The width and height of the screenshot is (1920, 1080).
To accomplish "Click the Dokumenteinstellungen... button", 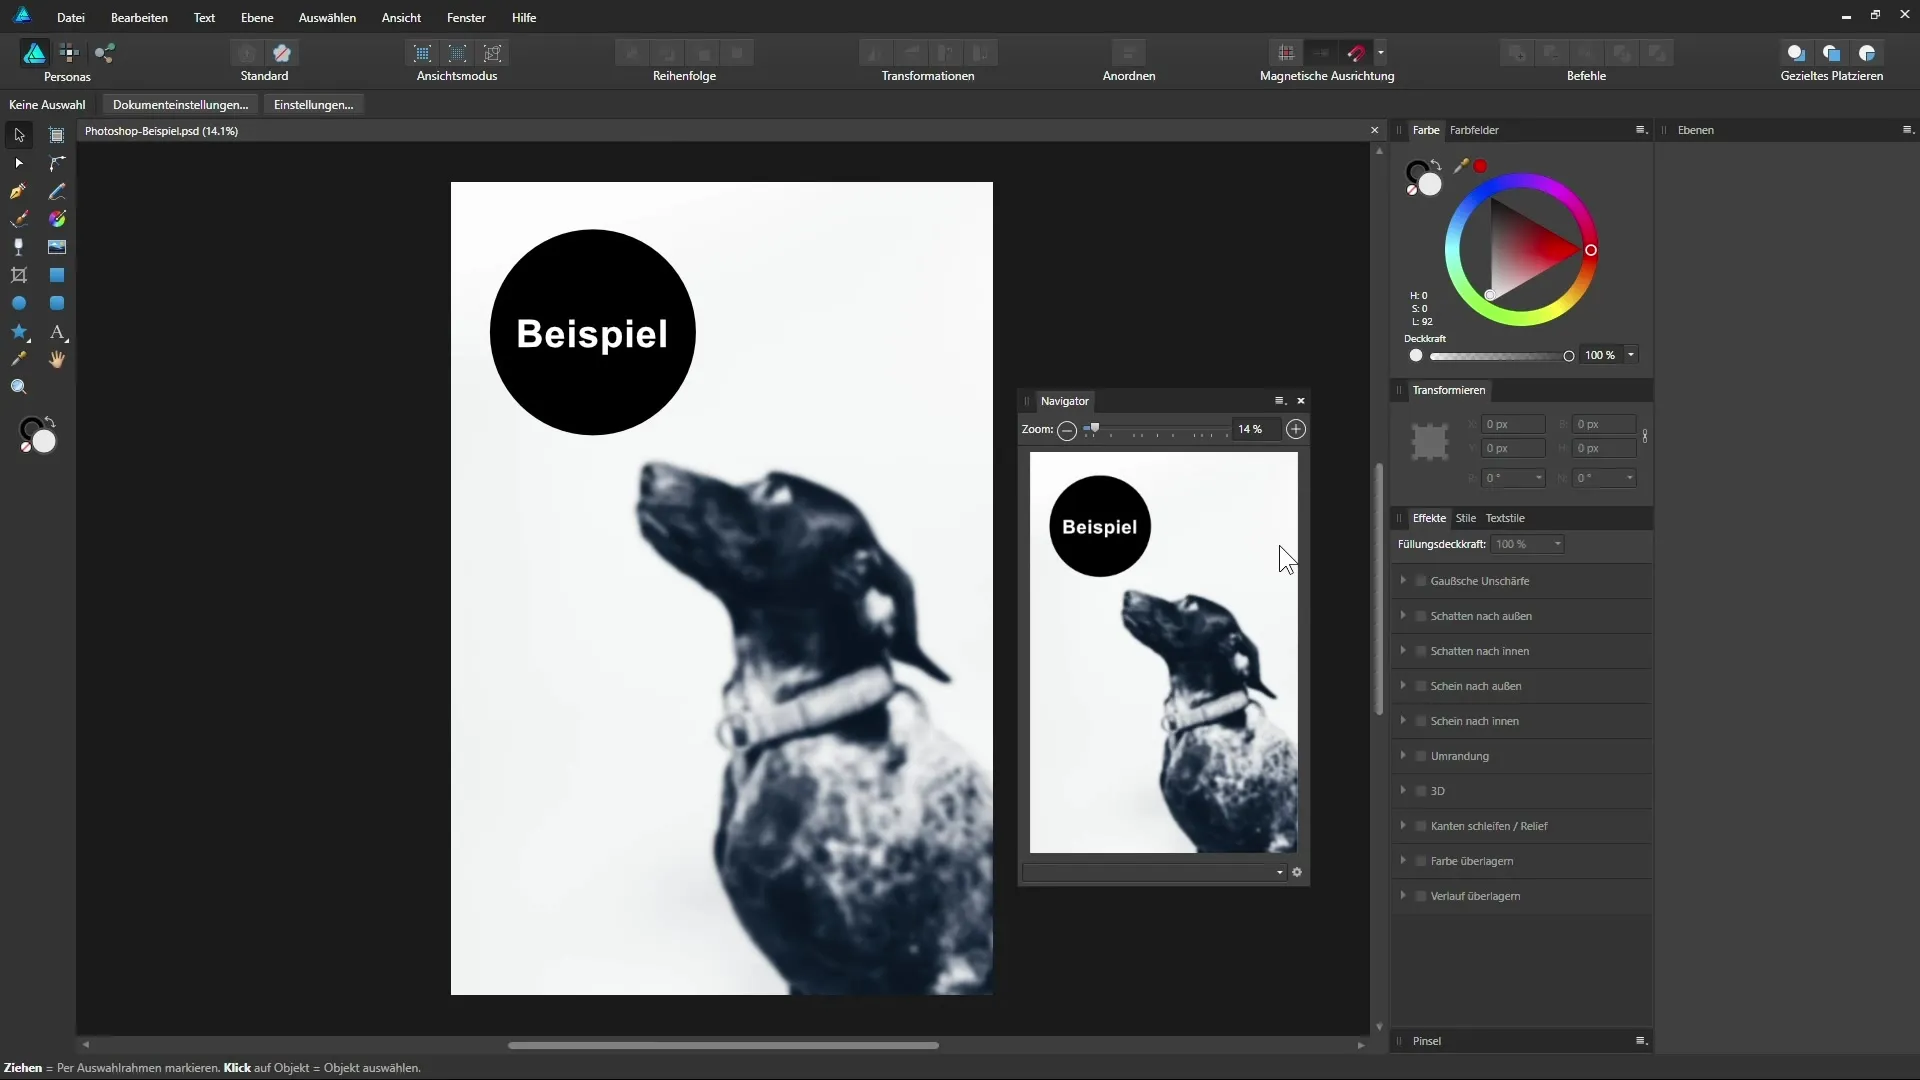I will pos(181,104).
